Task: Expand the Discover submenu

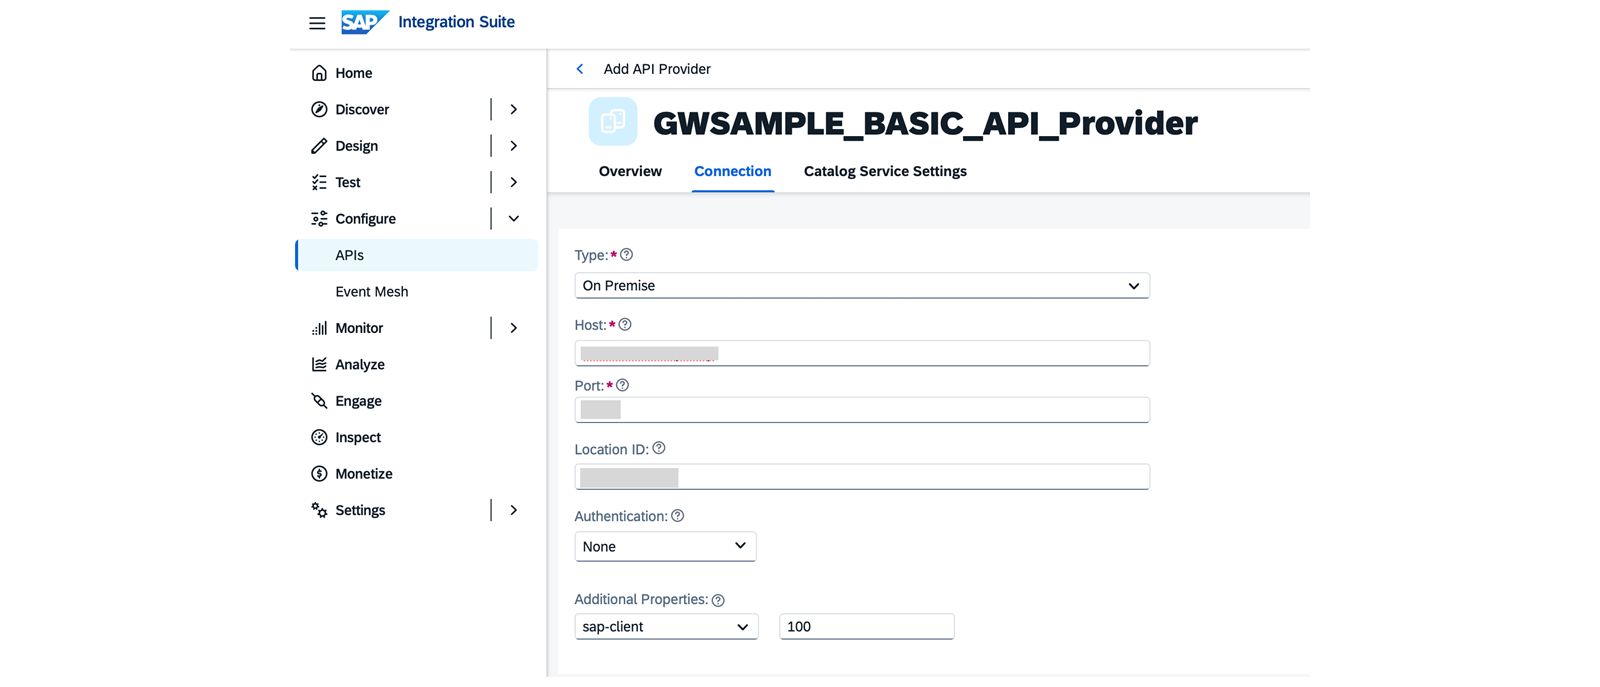Action: (514, 109)
